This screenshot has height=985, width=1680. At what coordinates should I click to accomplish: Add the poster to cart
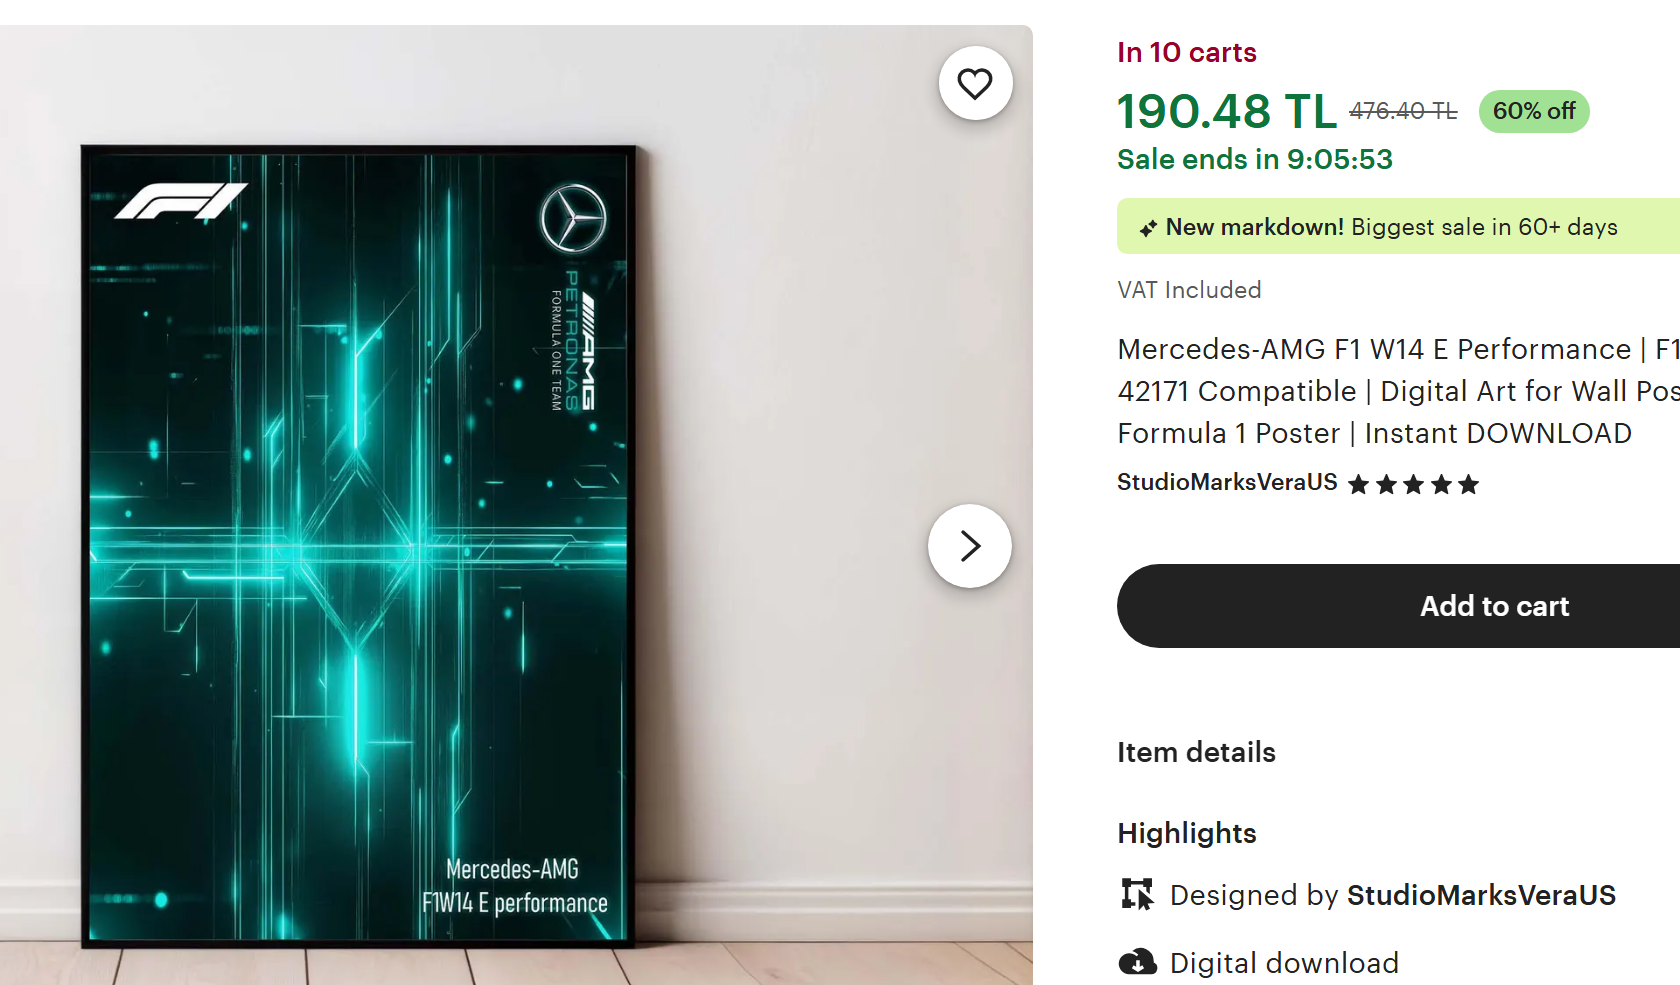click(1494, 606)
